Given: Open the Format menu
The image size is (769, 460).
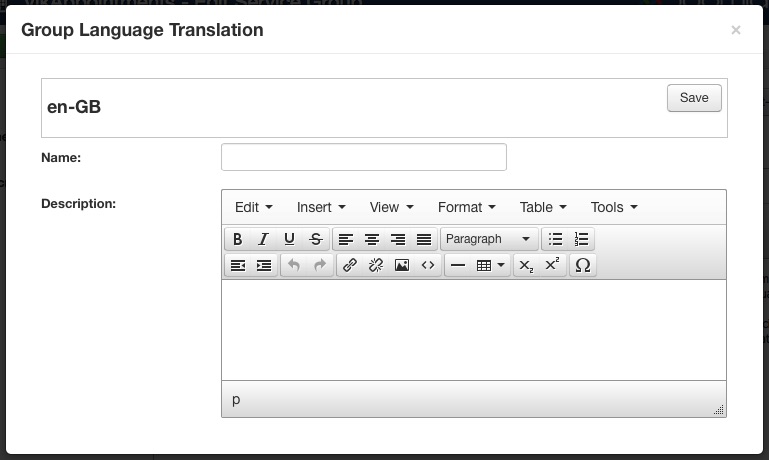Looking at the screenshot, I should click(466, 207).
